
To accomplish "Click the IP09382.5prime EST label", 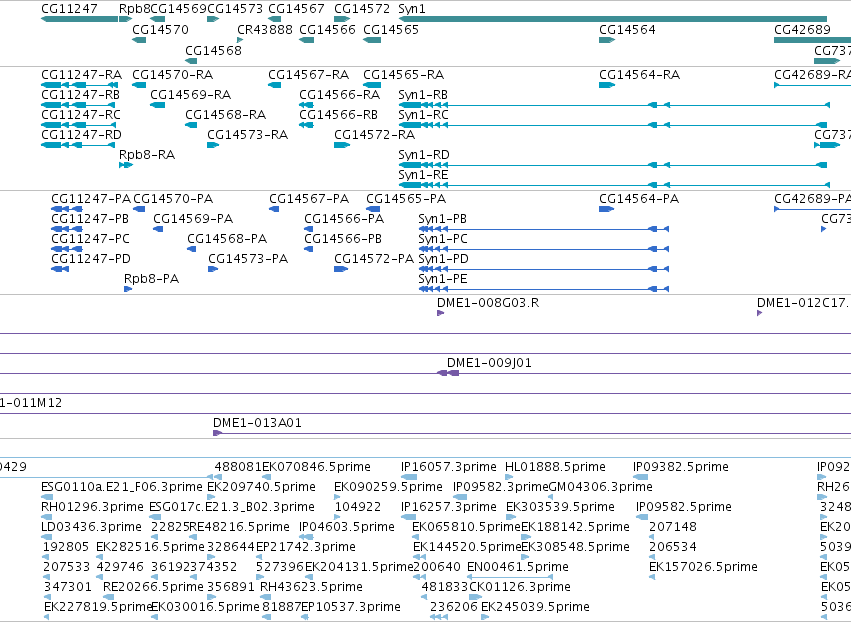I will [x=681, y=467].
